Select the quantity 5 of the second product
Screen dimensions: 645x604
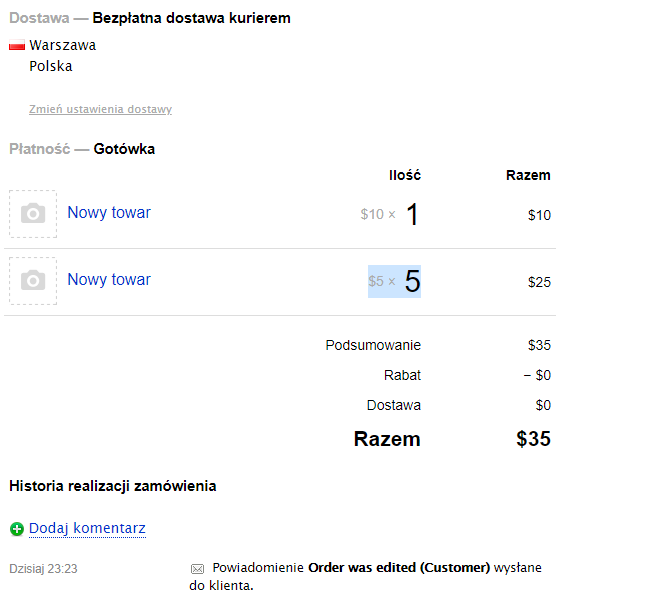(412, 282)
